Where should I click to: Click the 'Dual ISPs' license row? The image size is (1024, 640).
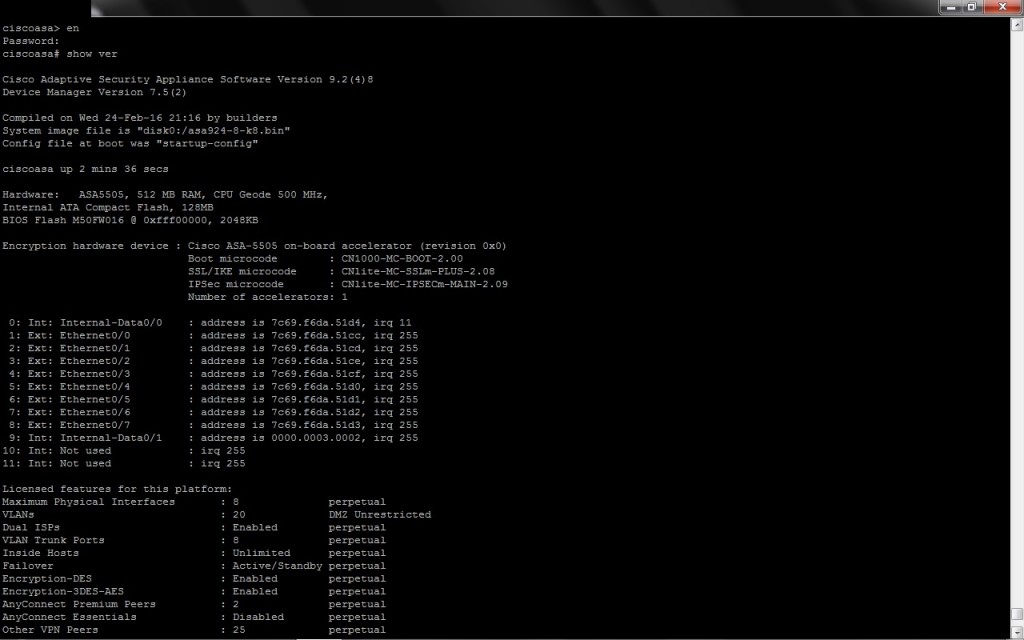pyautogui.click(x=194, y=527)
